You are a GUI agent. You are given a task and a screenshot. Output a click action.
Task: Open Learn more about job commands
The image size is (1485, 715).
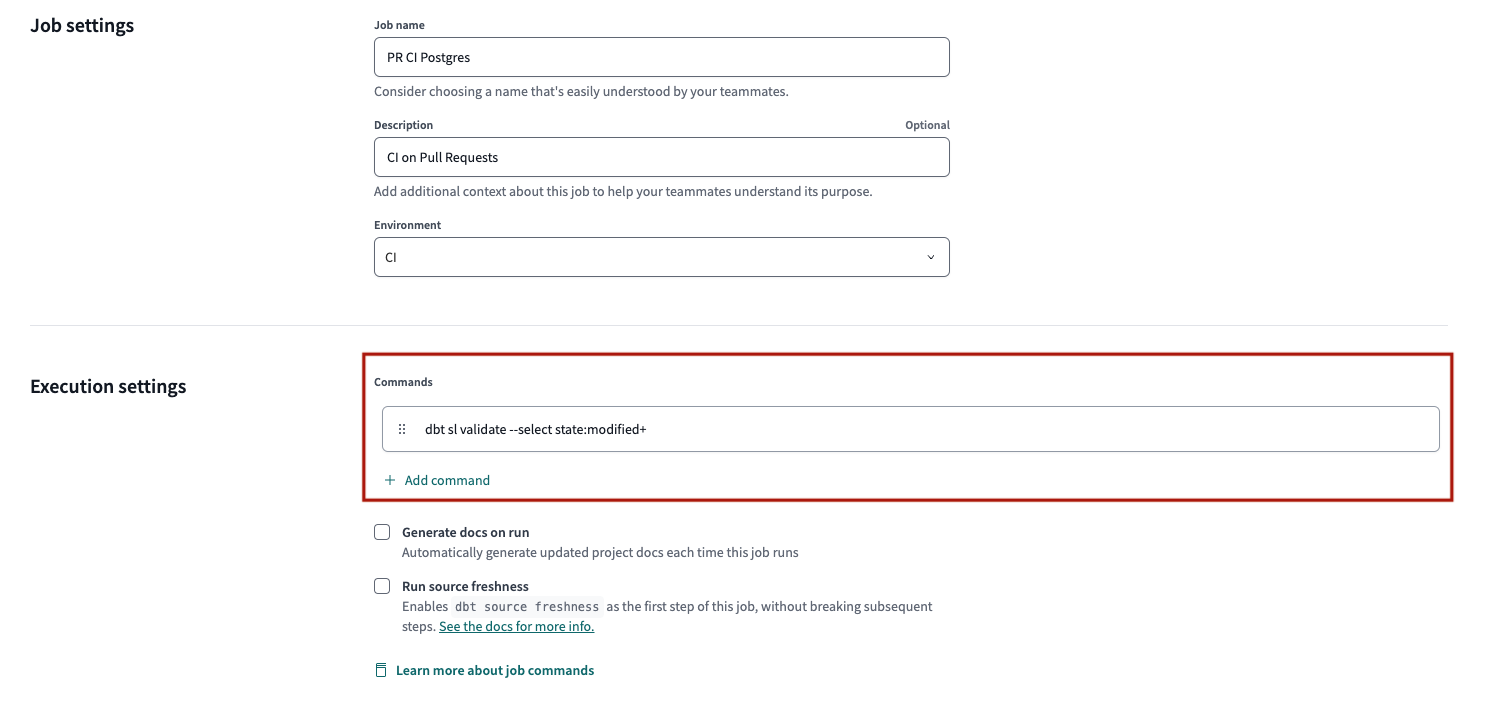click(x=495, y=670)
